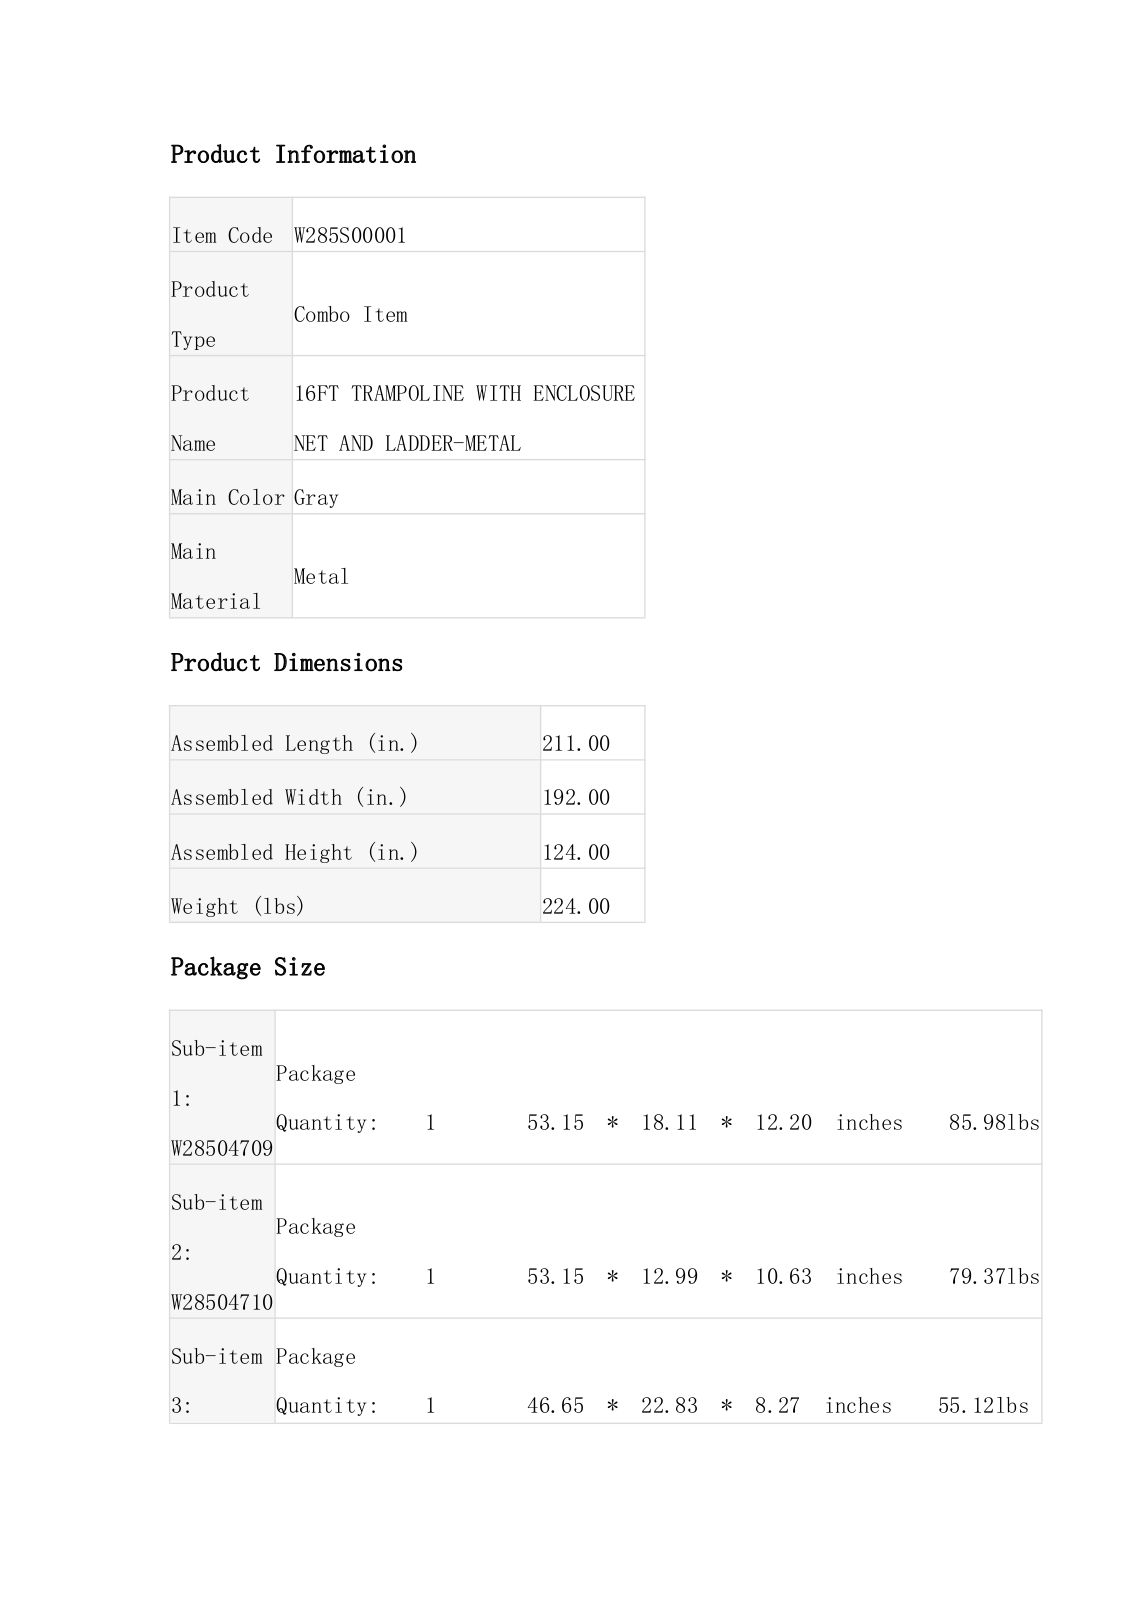Select the Product Information heading

pos(293,155)
